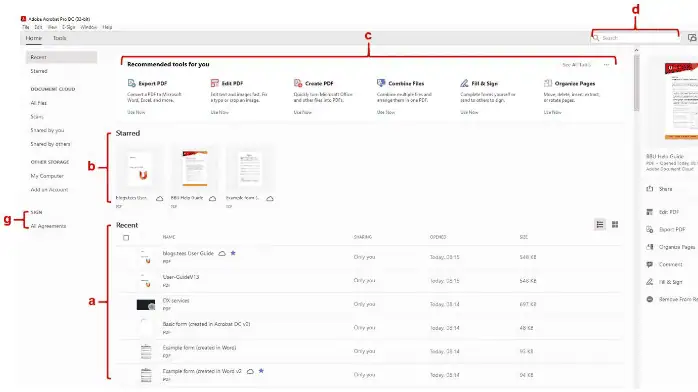Open the Edit menu
The width and height of the screenshot is (698, 392).
pyautogui.click(x=38, y=27)
